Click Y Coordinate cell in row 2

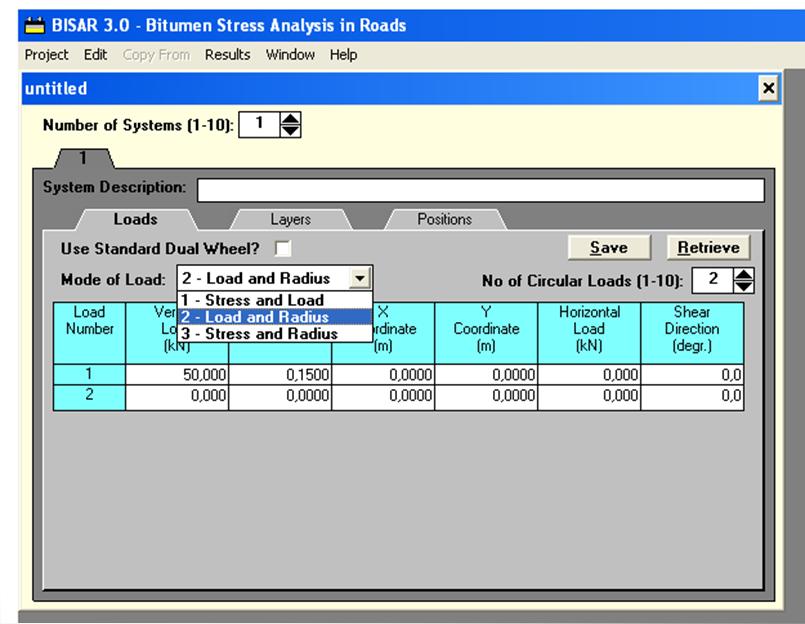486,398
